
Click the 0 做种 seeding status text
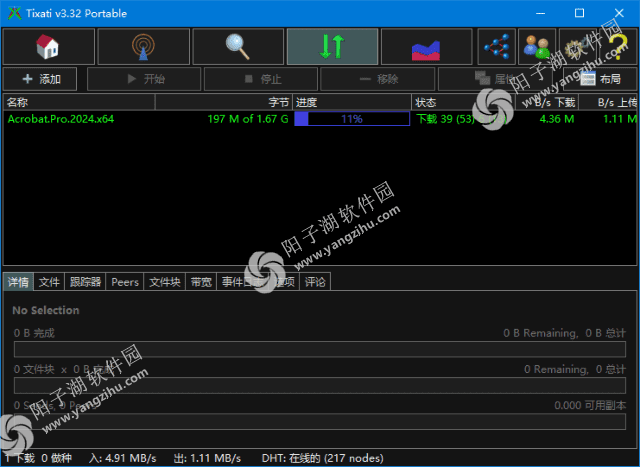click(x=57, y=458)
